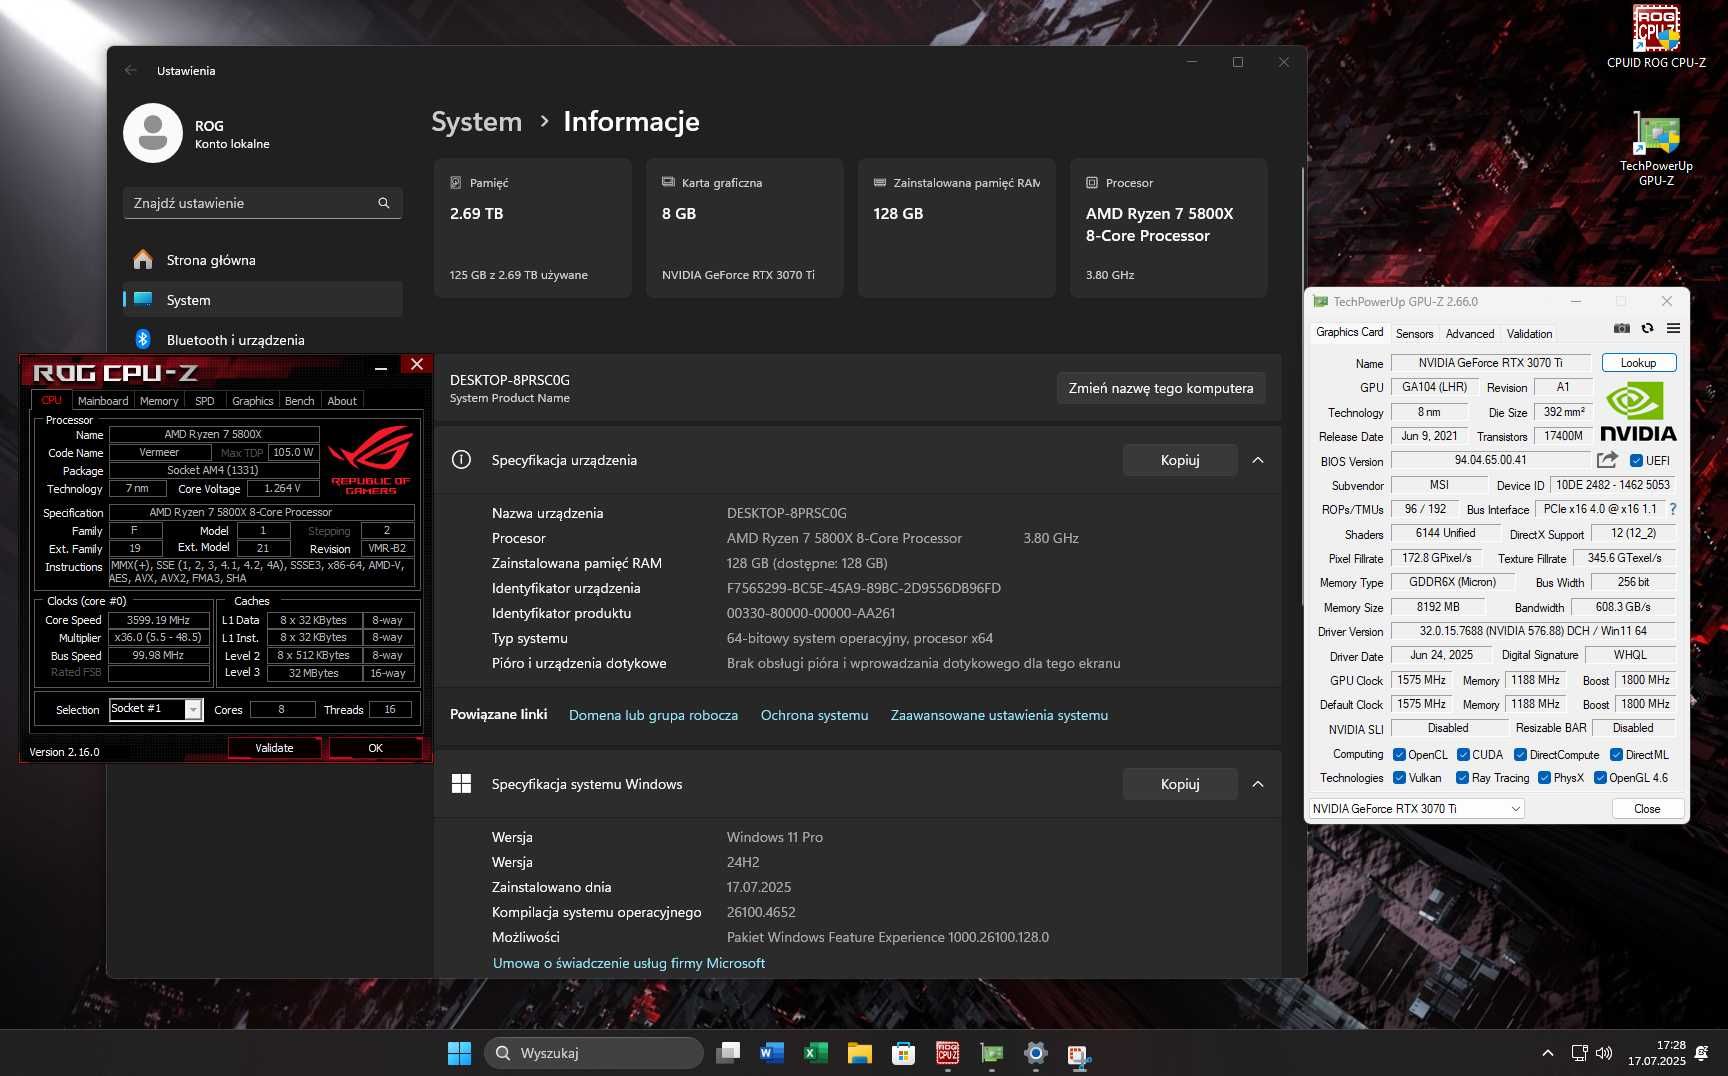
Task: Open Task View on taskbar
Action: (x=728, y=1053)
